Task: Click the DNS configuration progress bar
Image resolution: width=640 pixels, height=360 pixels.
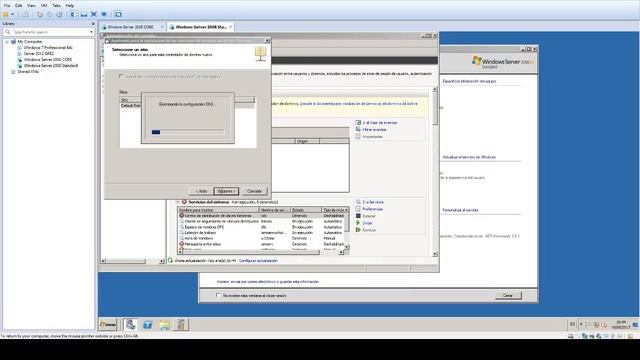Action: tap(188, 132)
